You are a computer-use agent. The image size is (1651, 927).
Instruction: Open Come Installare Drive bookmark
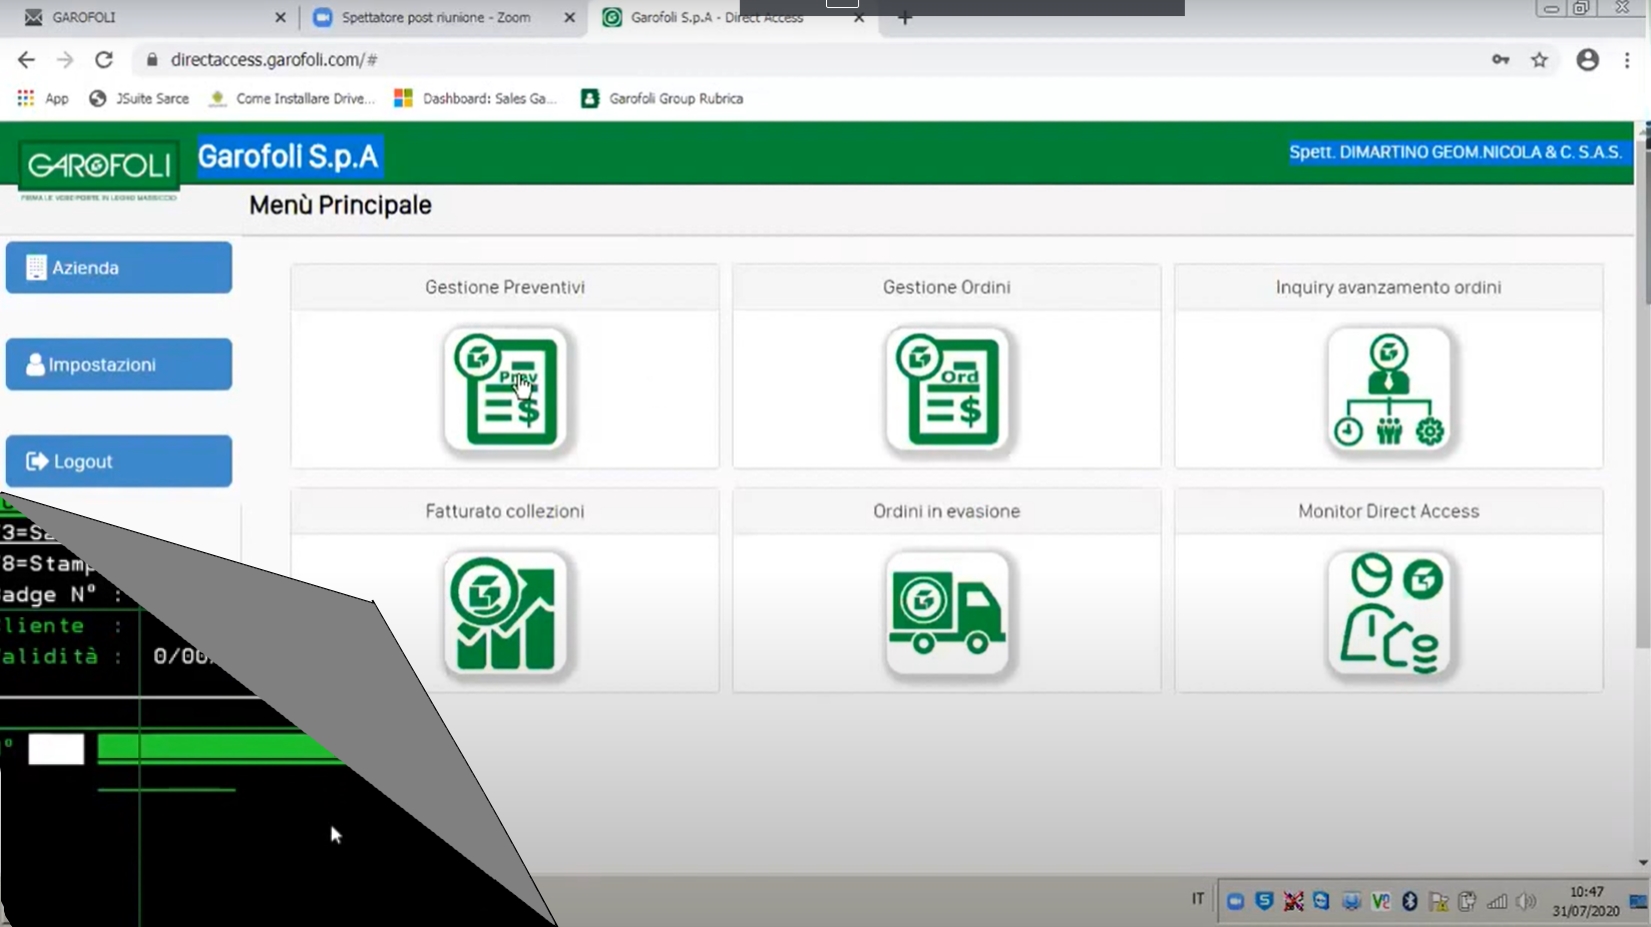click(x=292, y=98)
